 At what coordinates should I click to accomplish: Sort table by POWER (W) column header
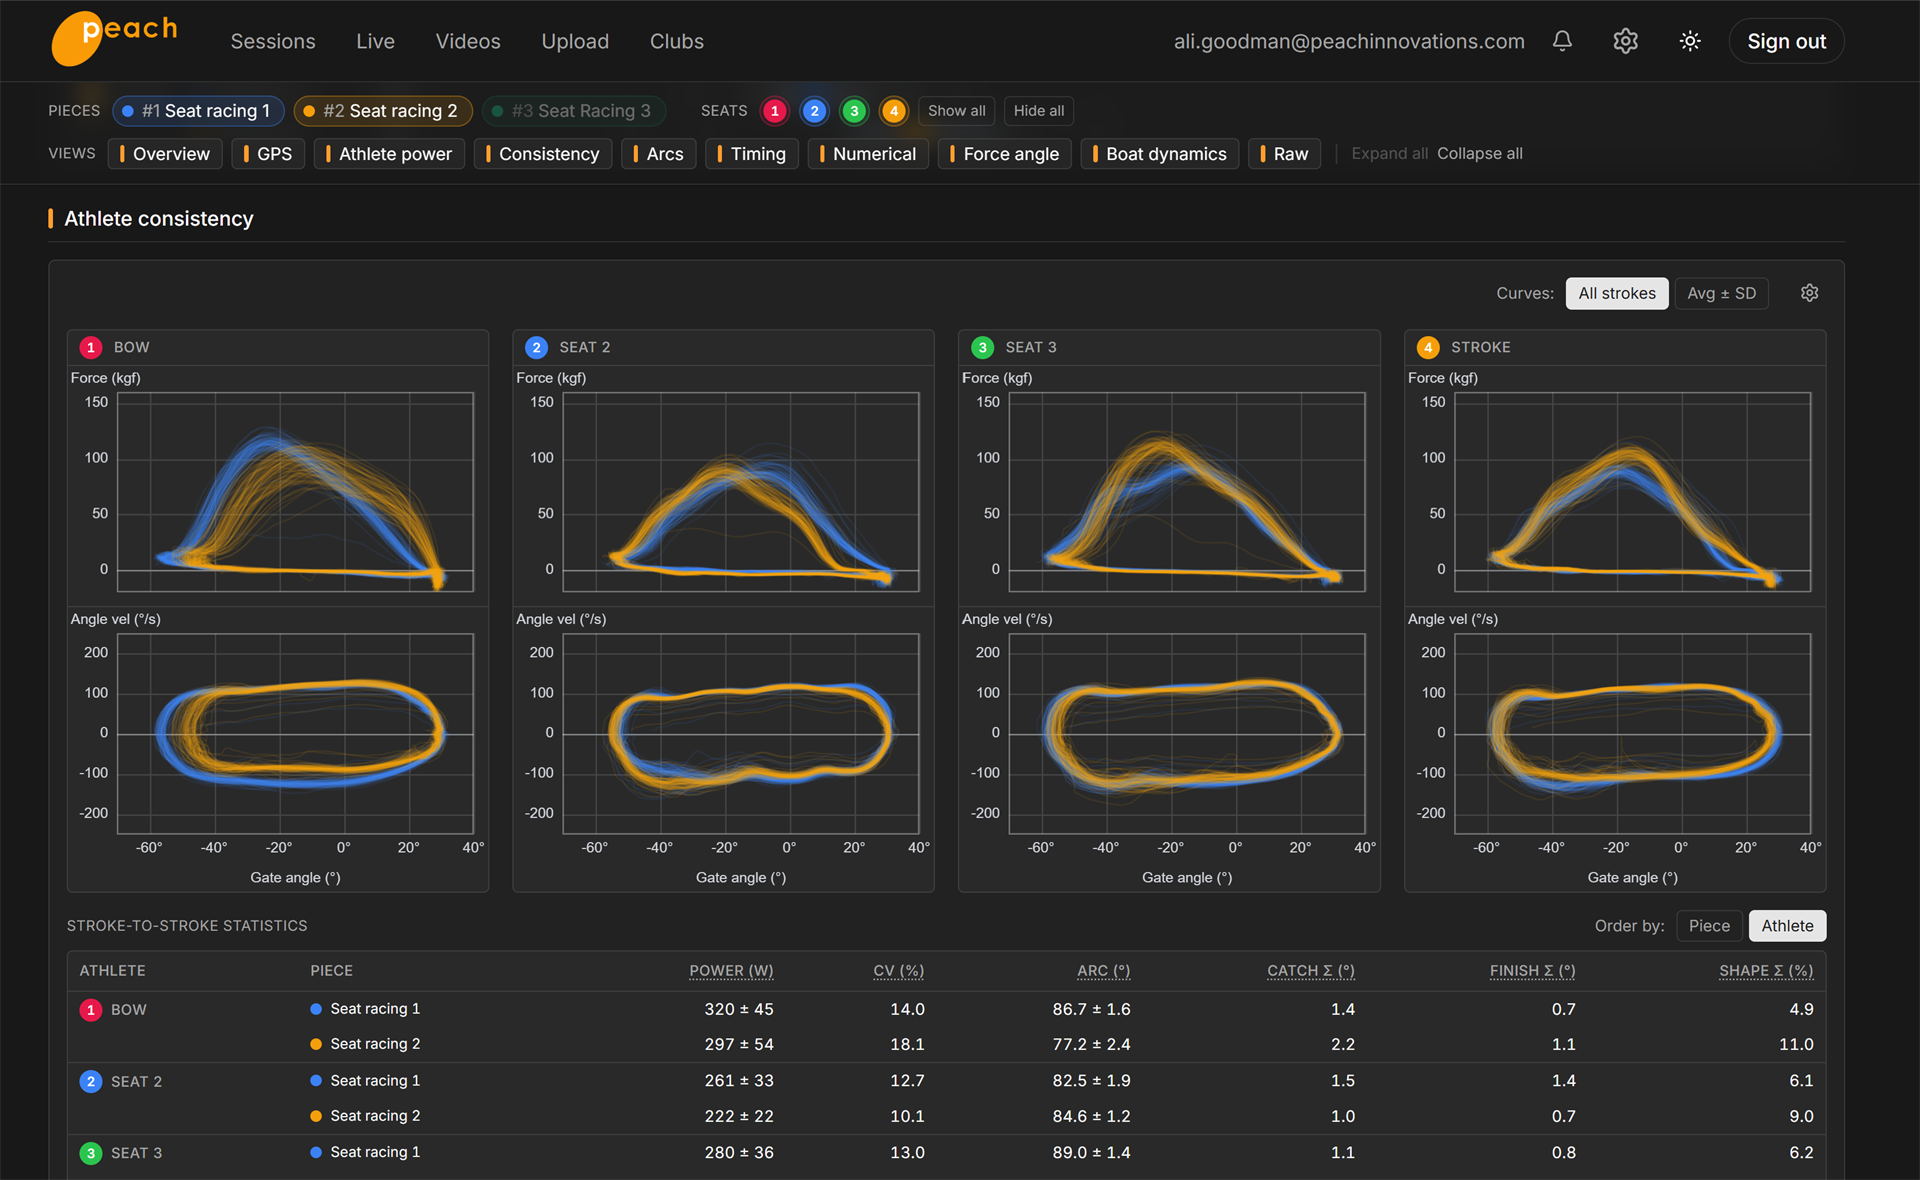[731, 971]
